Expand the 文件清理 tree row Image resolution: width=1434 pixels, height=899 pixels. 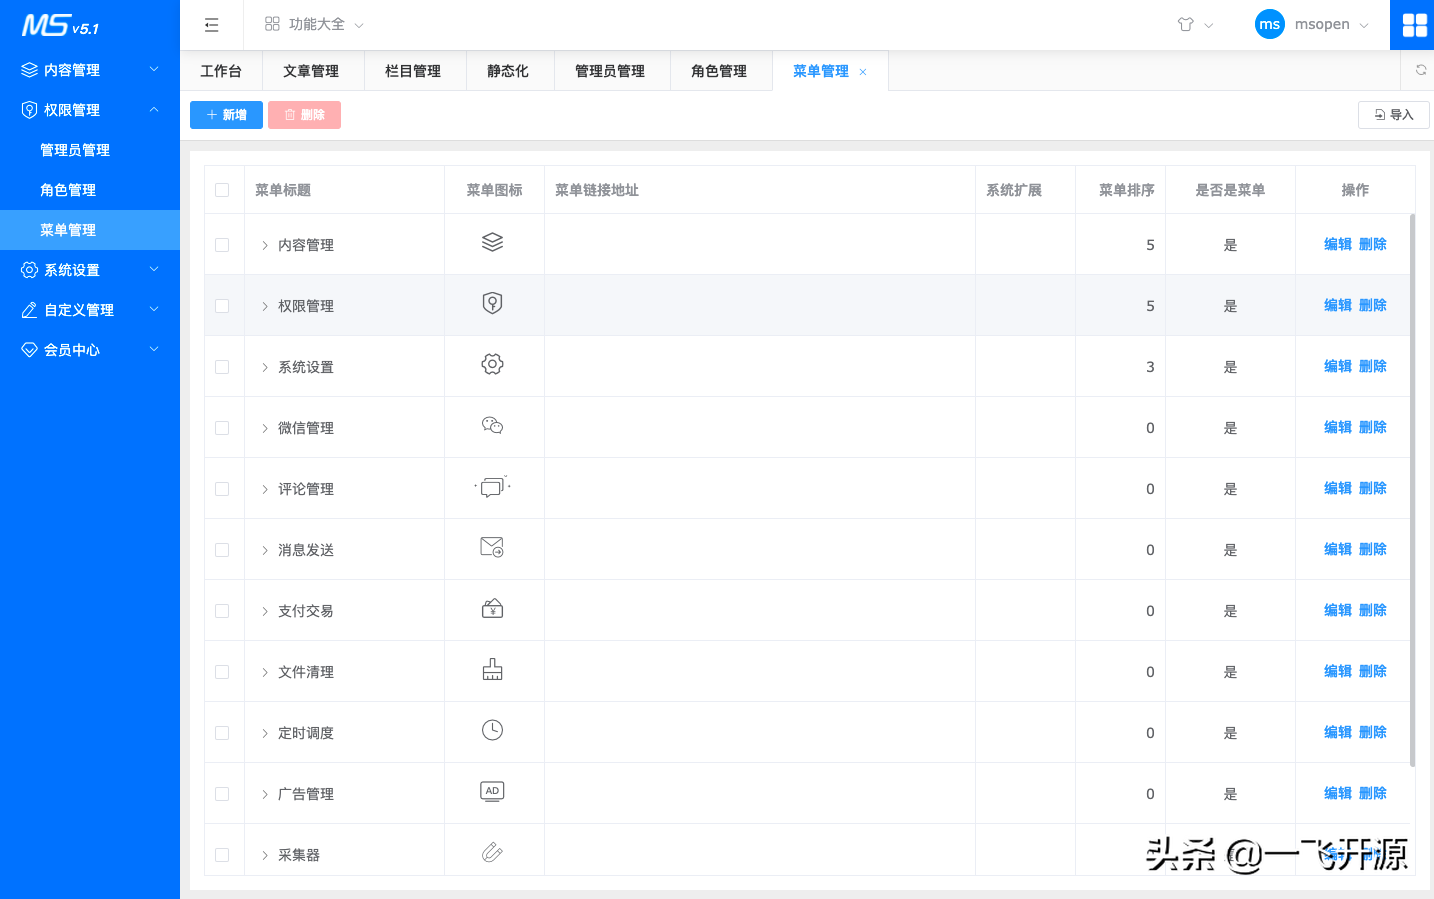click(x=263, y=671)
